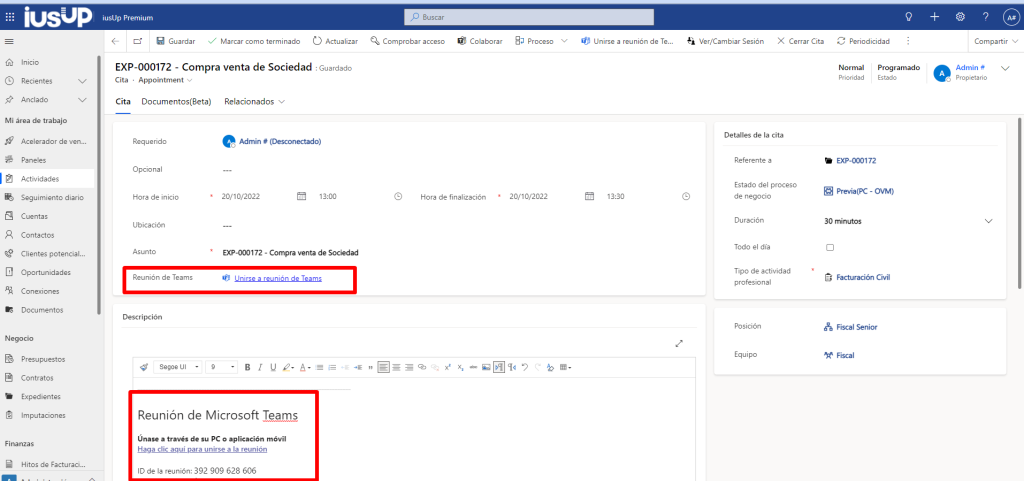Image resolution: width=1024 pixels, height=481 pixels.
Task: Open start time clock picker
Action: click(398, 196)
